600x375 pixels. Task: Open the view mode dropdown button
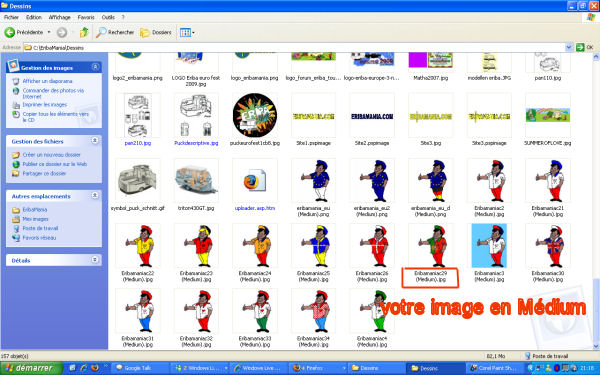187,33
